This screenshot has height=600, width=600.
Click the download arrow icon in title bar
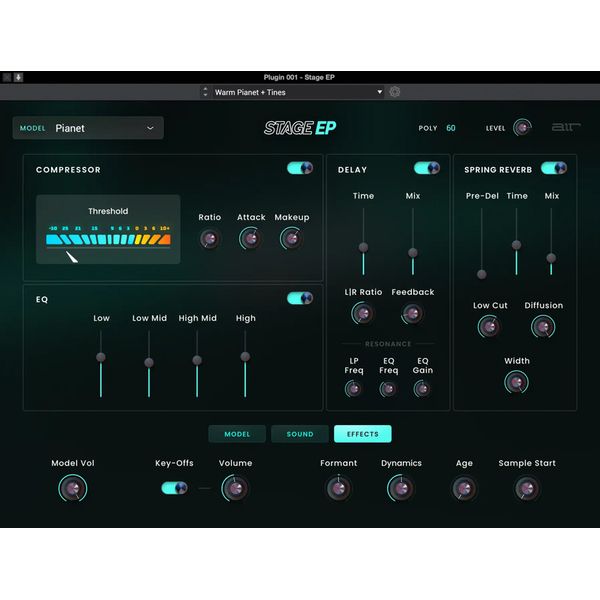click(x=18, y=77)
